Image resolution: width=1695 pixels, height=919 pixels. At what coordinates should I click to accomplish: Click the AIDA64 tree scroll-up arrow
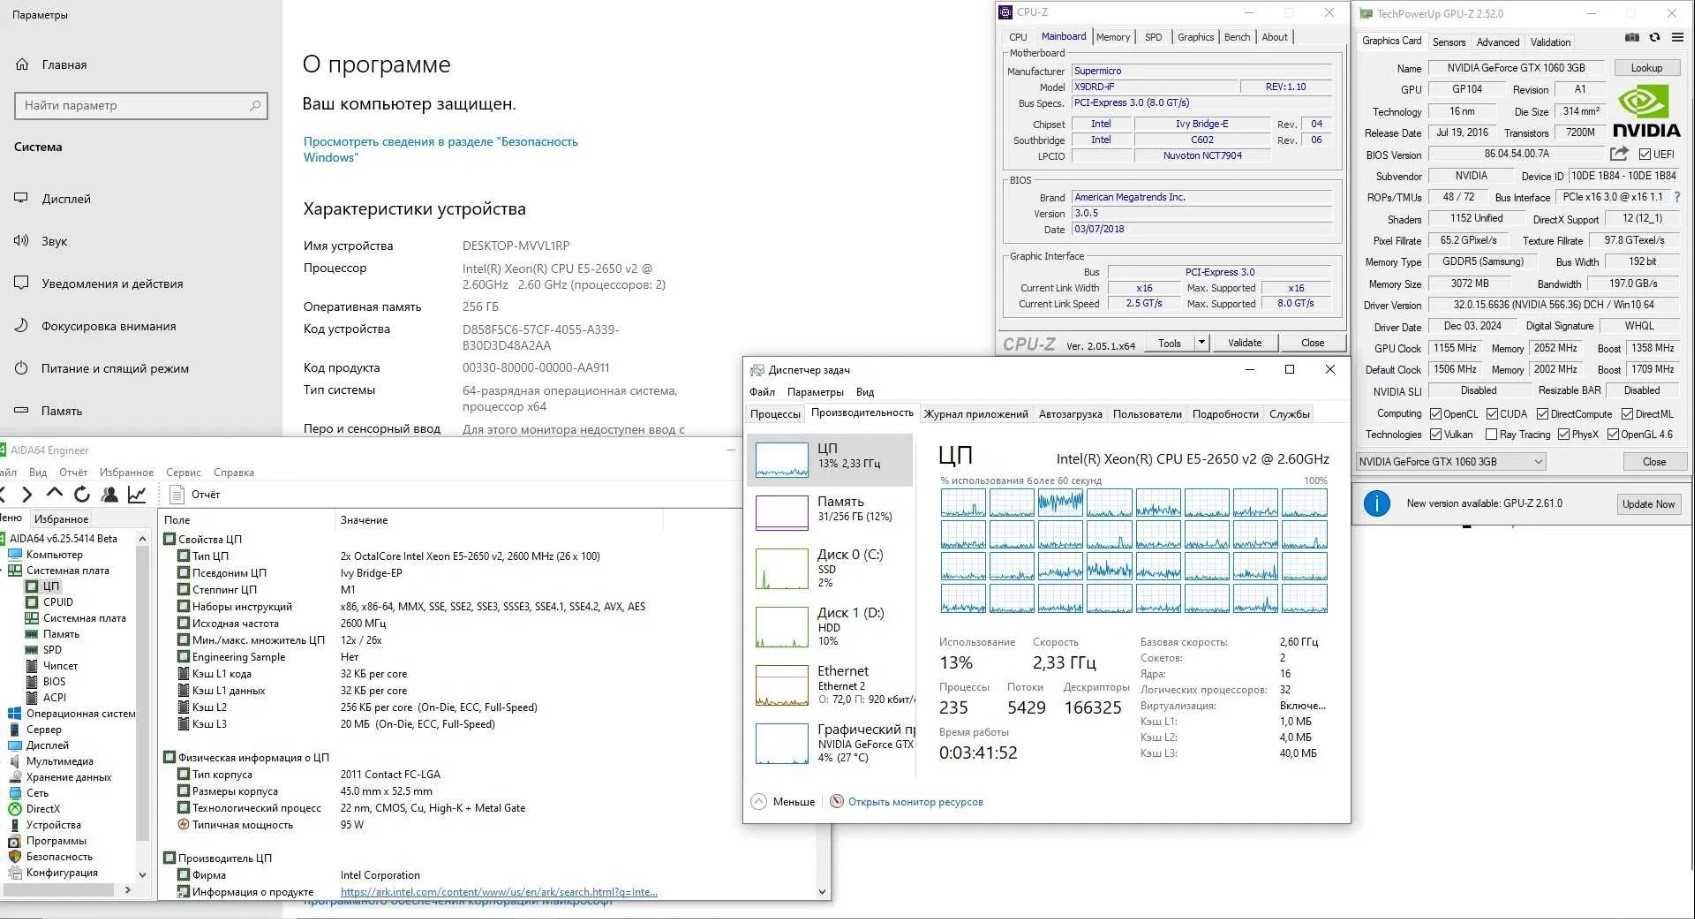pyautogui.click(x=142, y=539)
